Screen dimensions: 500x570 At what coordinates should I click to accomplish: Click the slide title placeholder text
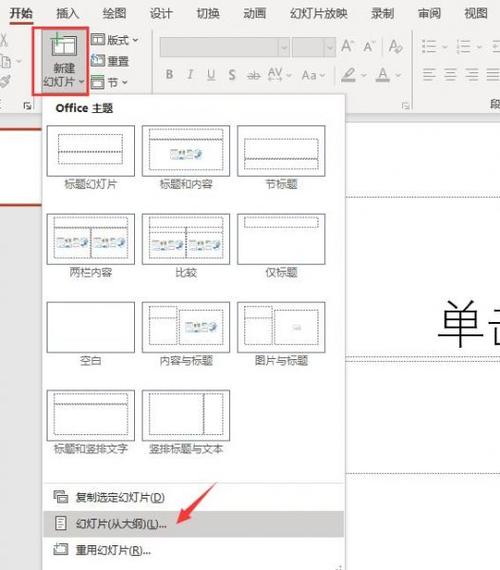(469, 323)
